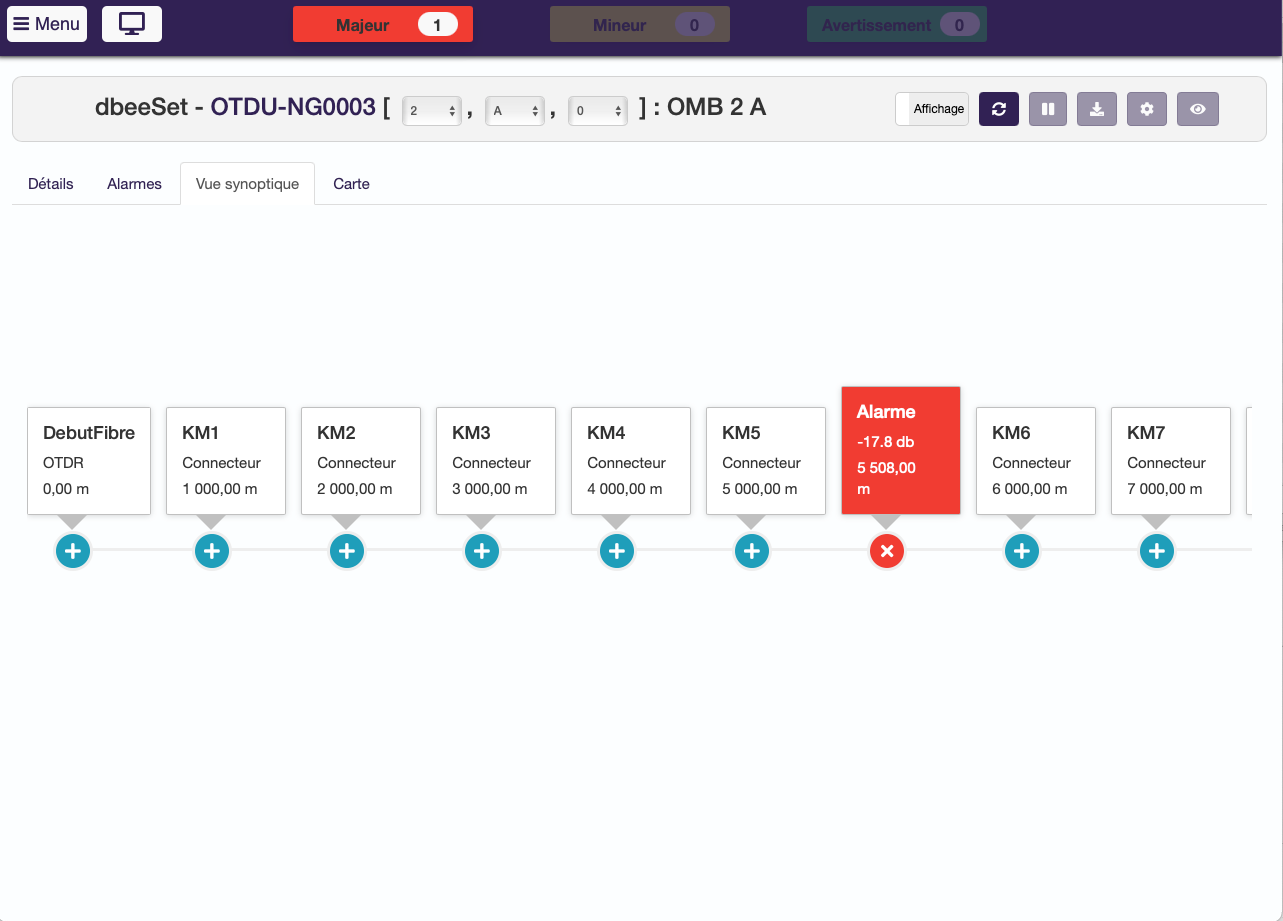Image resolution: width=1283 pixels, height=921 pixels.
Task: Click the download icon button
Action: 1096,109
